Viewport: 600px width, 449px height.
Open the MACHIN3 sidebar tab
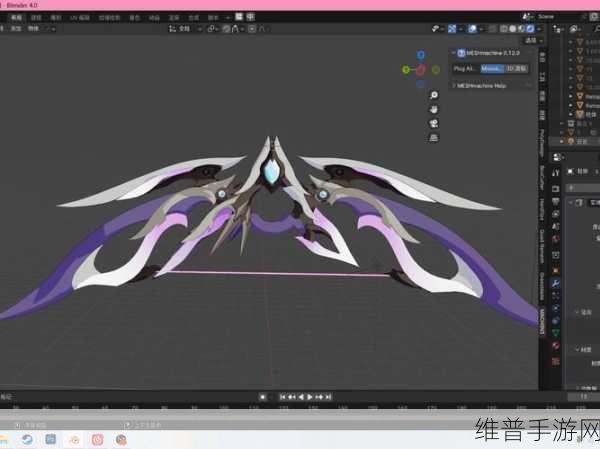(542, 322)
